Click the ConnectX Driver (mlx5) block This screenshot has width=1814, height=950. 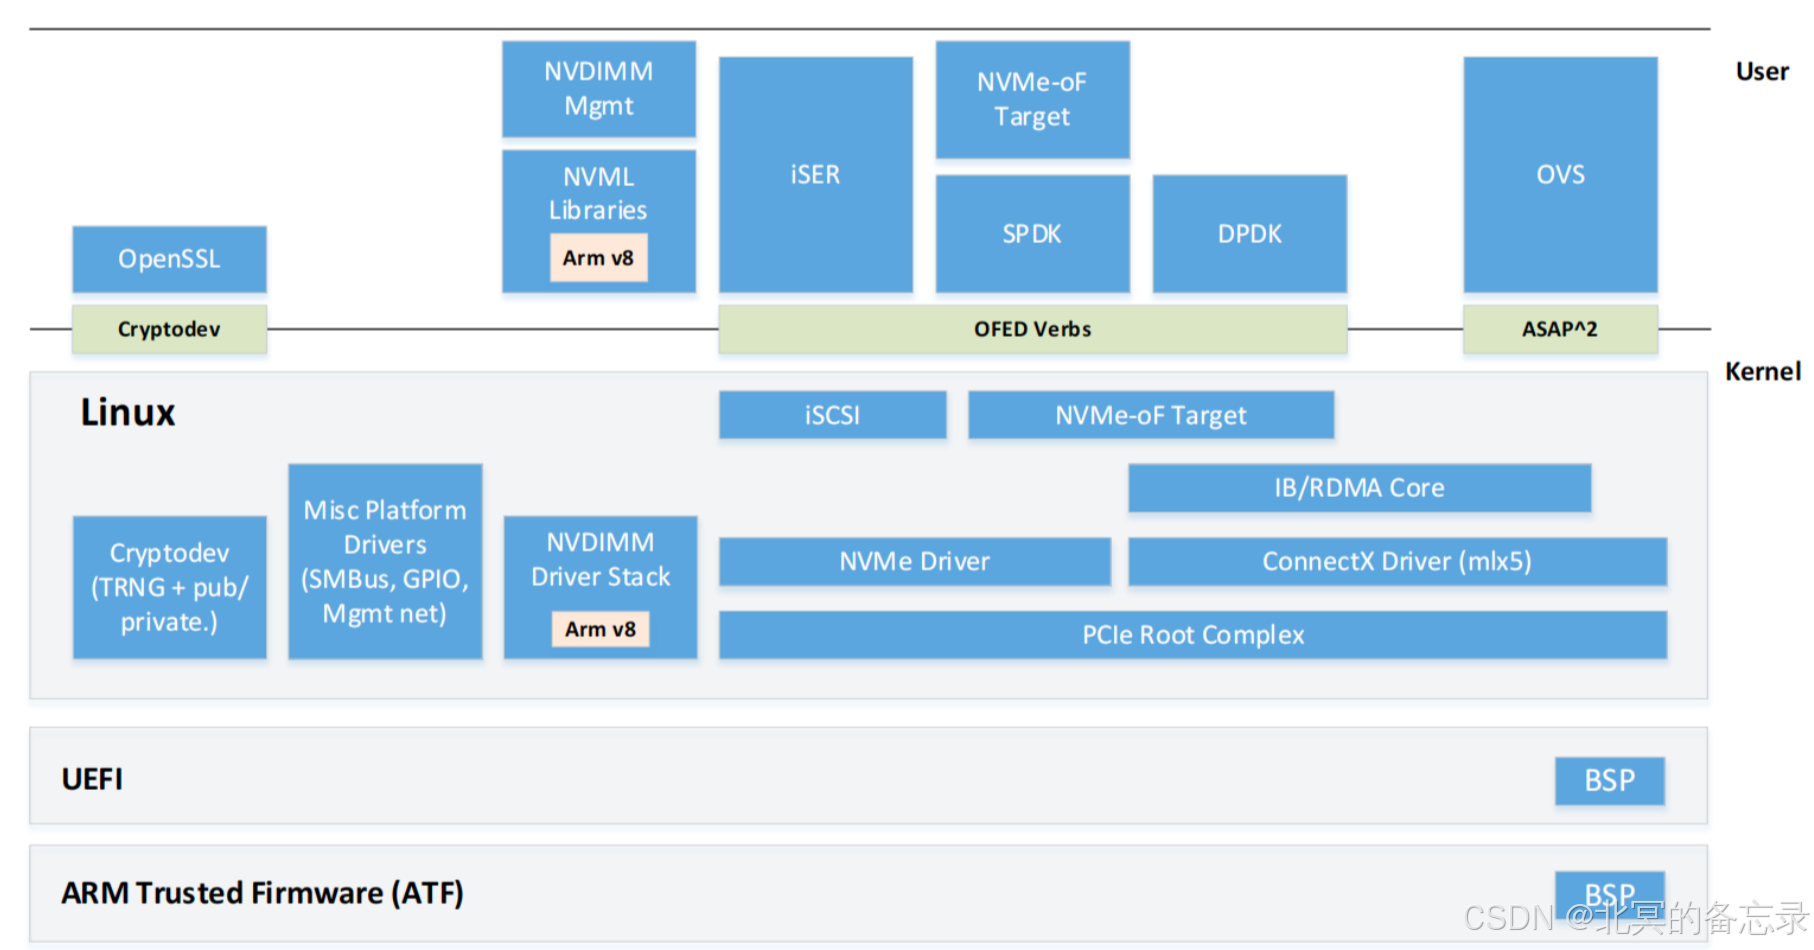(1398, 562)
